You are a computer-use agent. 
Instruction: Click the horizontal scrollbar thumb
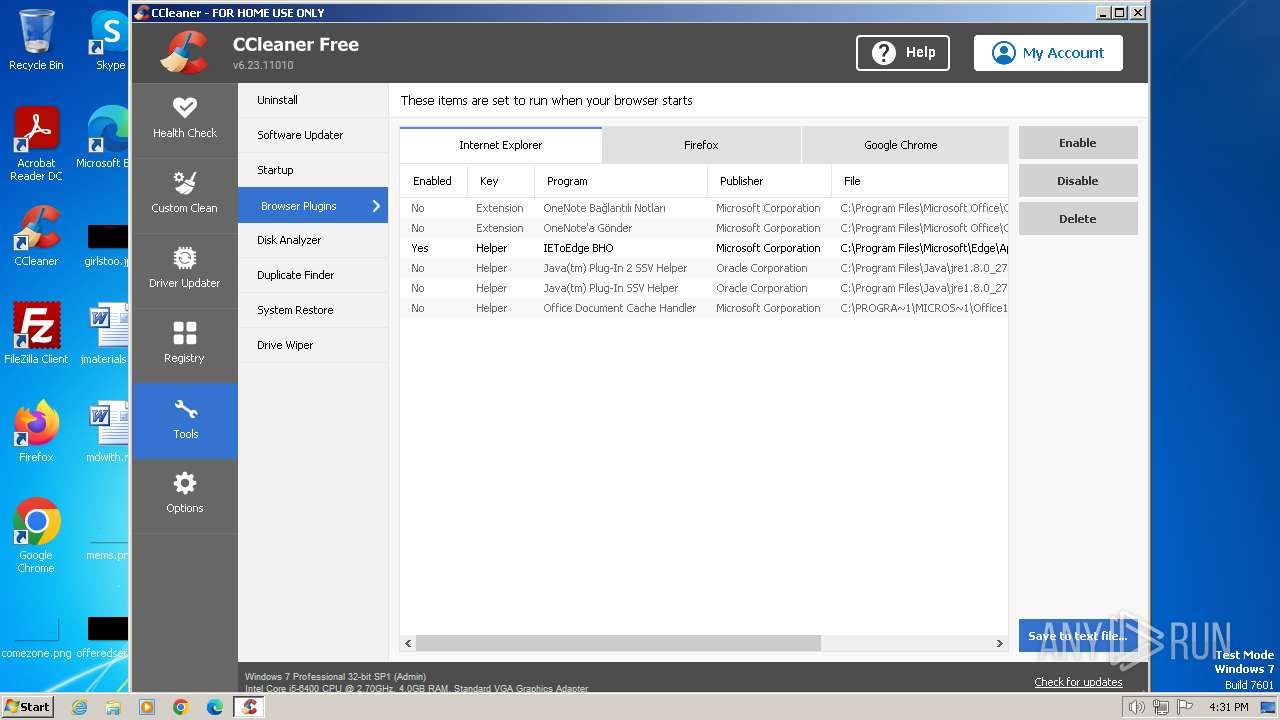[618, 643]
